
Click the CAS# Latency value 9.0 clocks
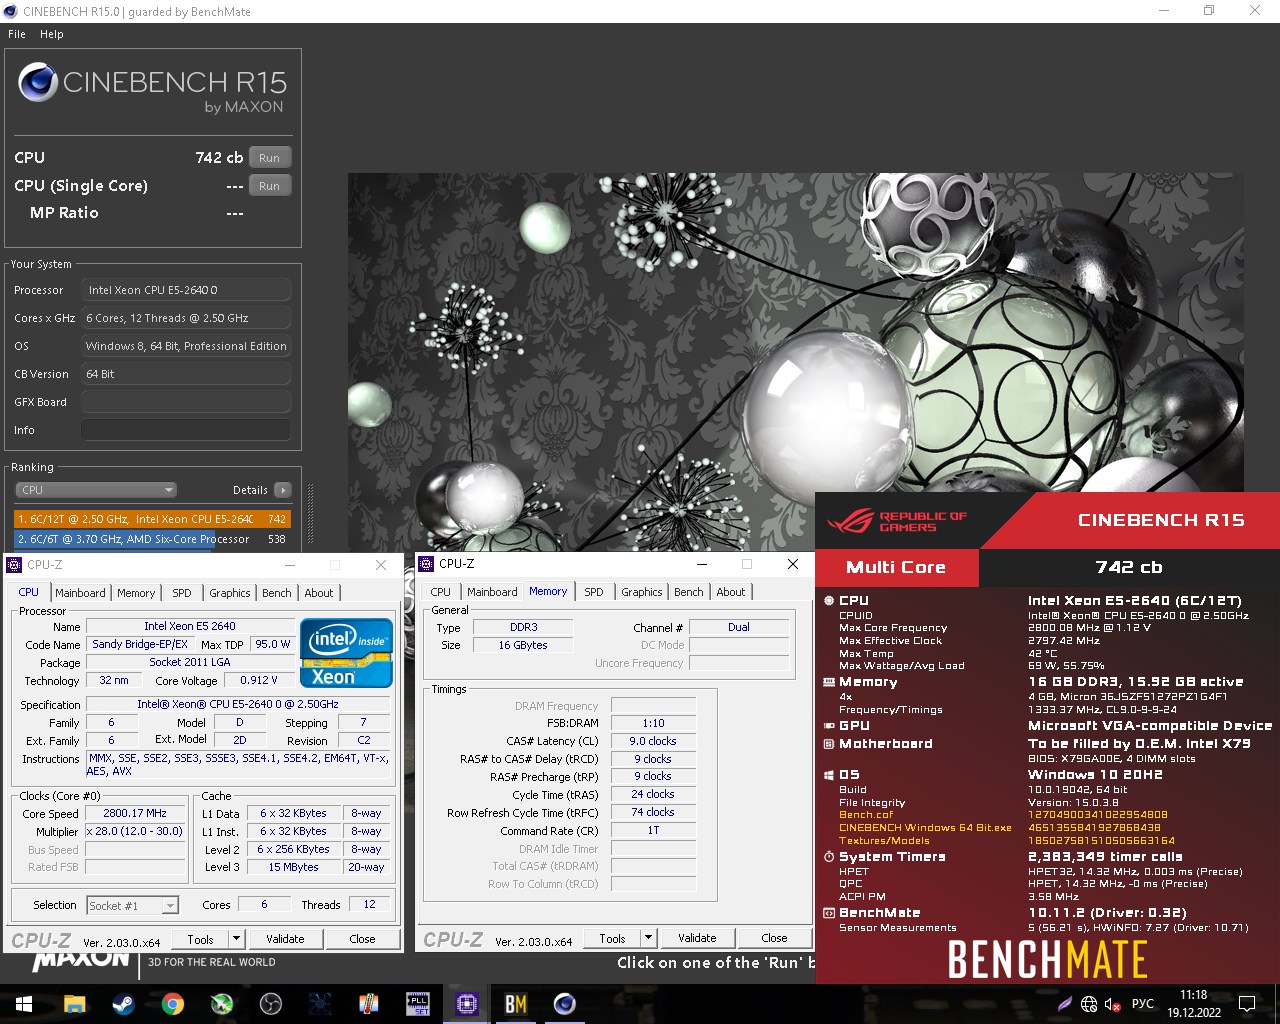653,741
